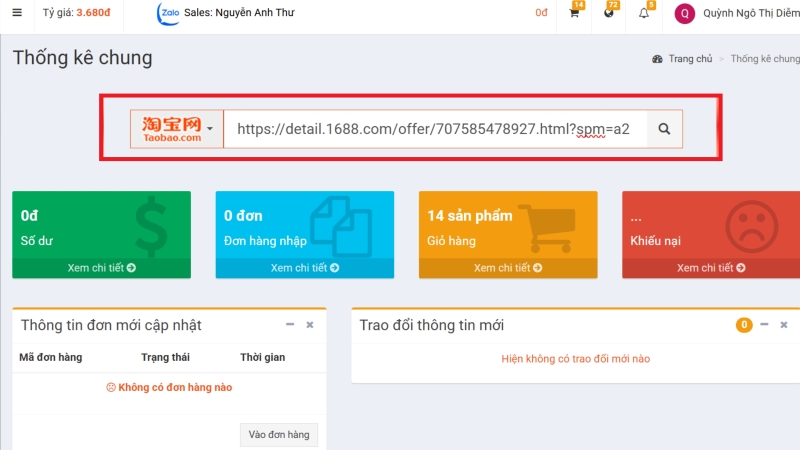Click the Vào đơn hàng button
Image resolution: width=800 pixels, height=450 pixels.
(279, 435)
